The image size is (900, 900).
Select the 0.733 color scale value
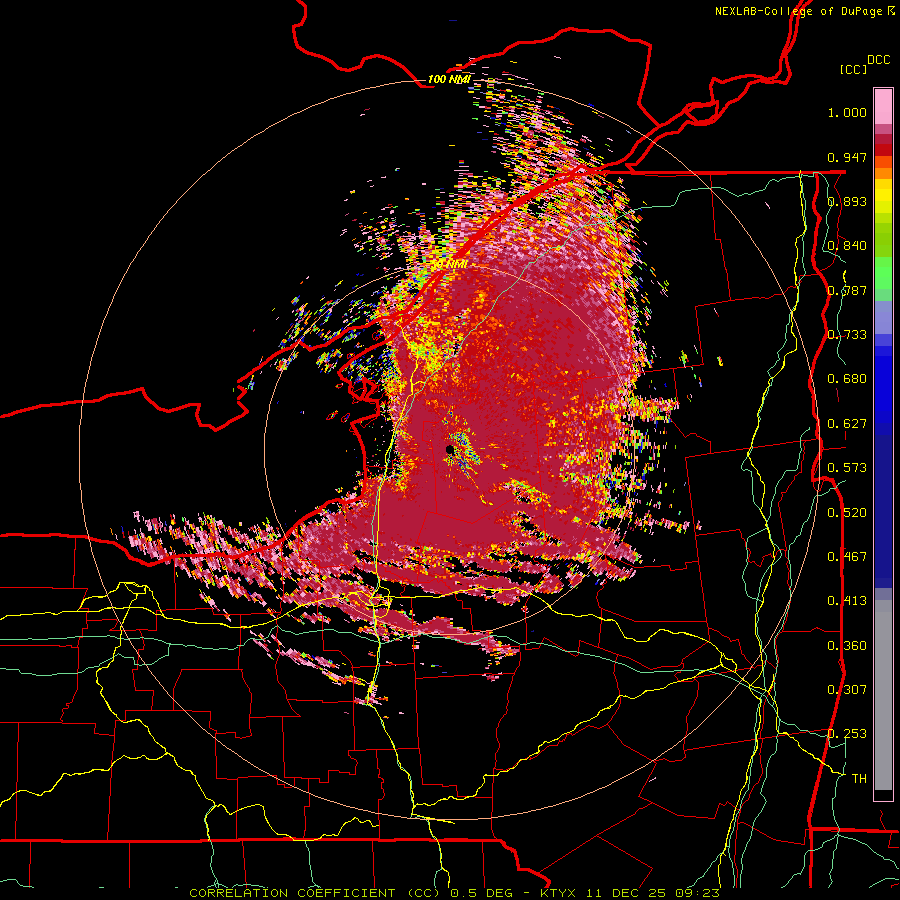(847, 334)
